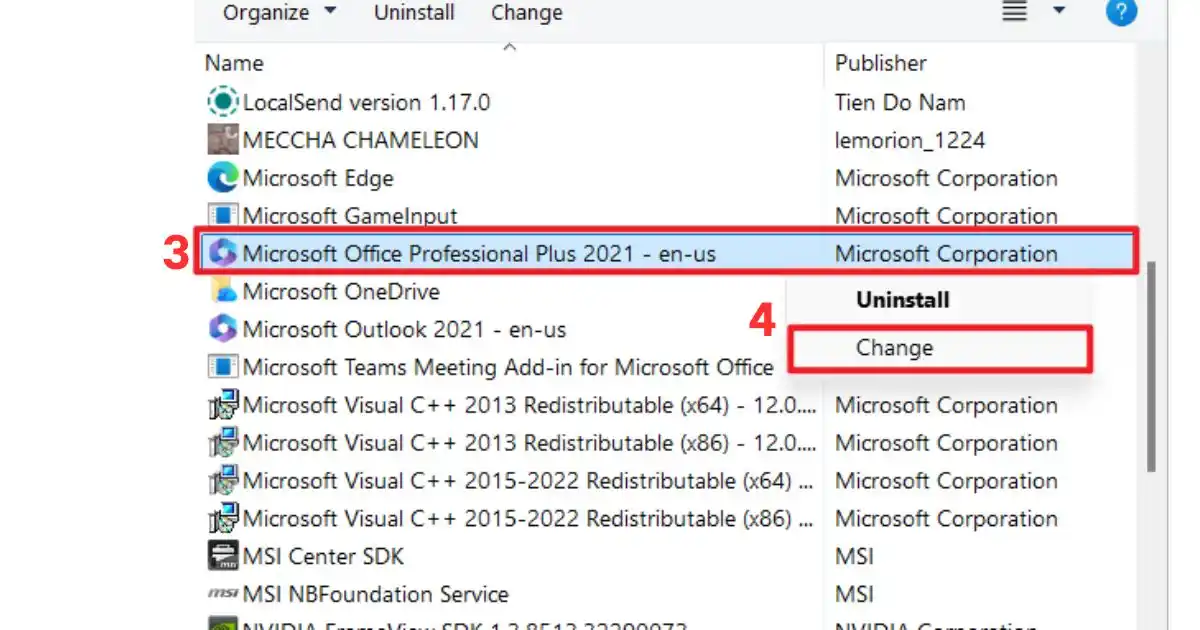
Task: Click publisher lemorion_1224
Action: [910, 140]
